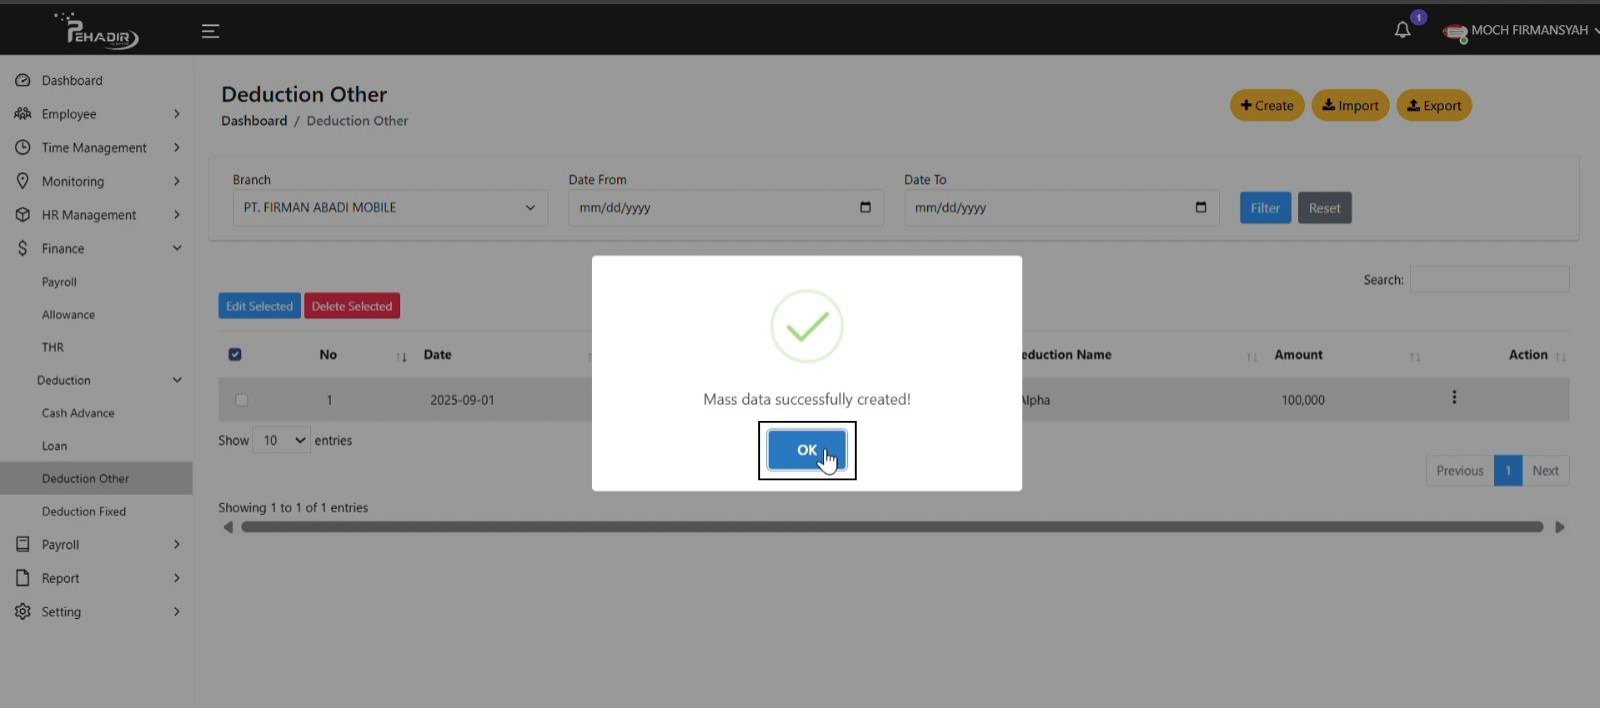Check the checkbox for row 1

[x=241, y=400]
